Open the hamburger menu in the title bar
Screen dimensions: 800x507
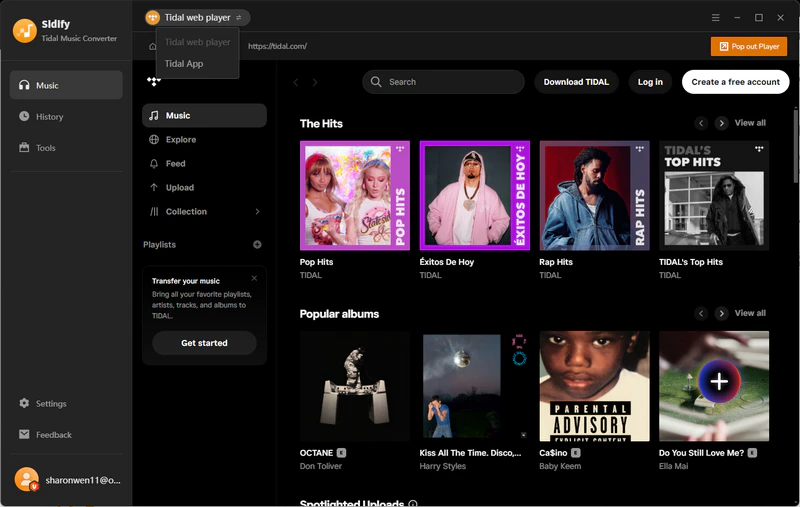point(715,17)
